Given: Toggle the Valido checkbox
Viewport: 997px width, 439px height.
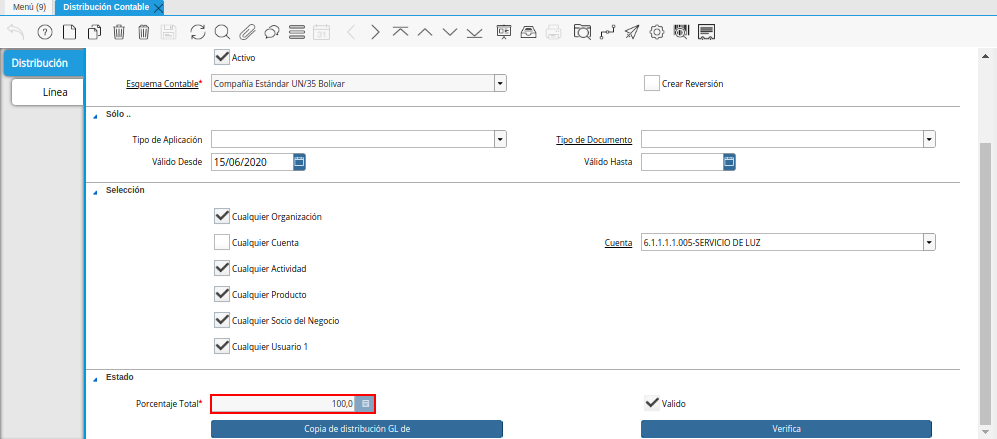Looking at the screenshot, I should (652, 403).
